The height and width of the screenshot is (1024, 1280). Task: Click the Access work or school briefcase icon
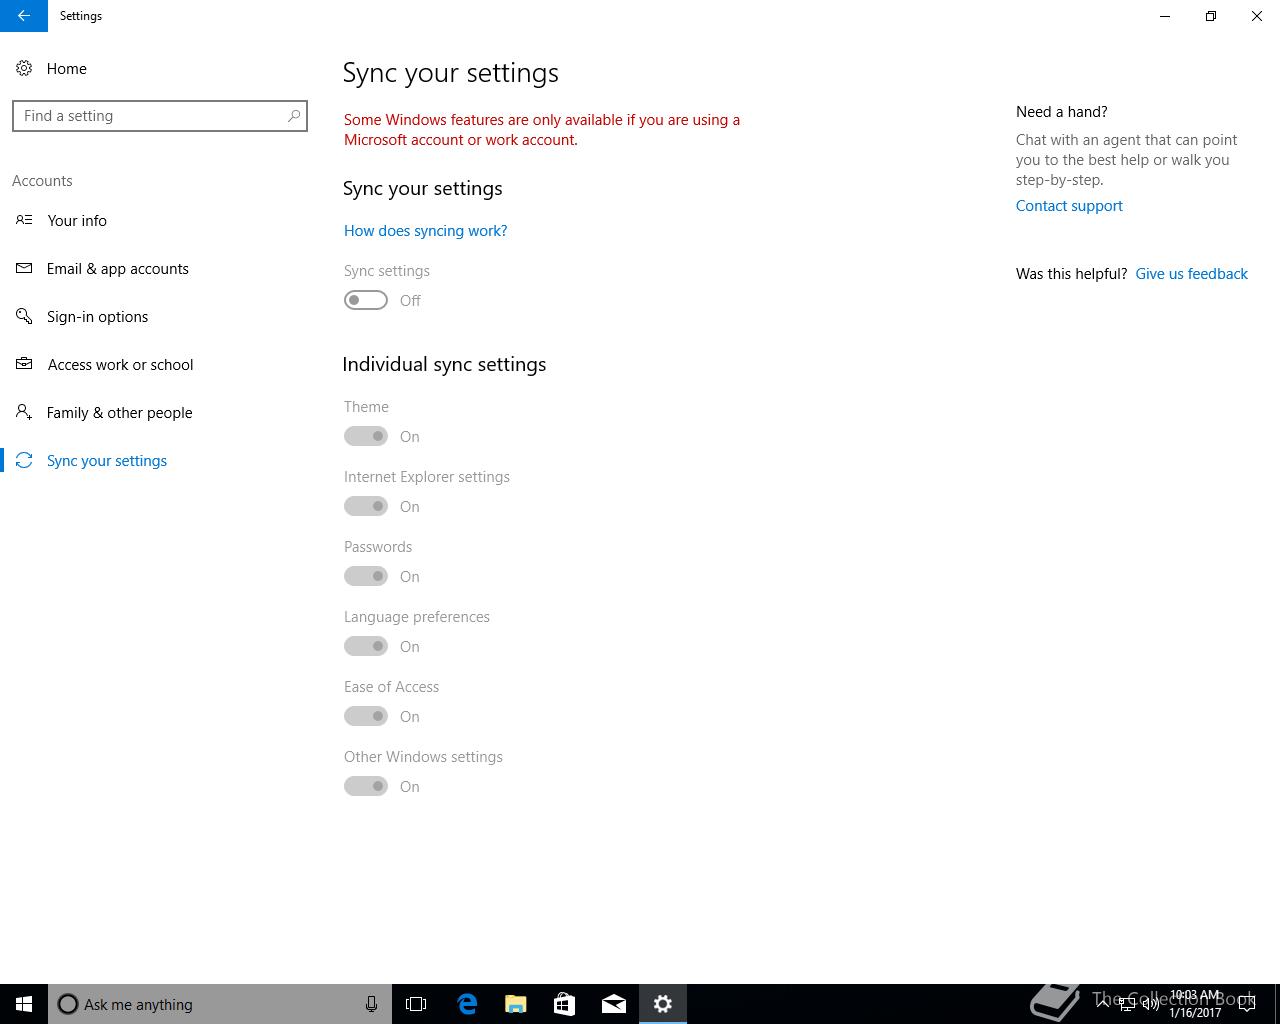click(24, 364)
